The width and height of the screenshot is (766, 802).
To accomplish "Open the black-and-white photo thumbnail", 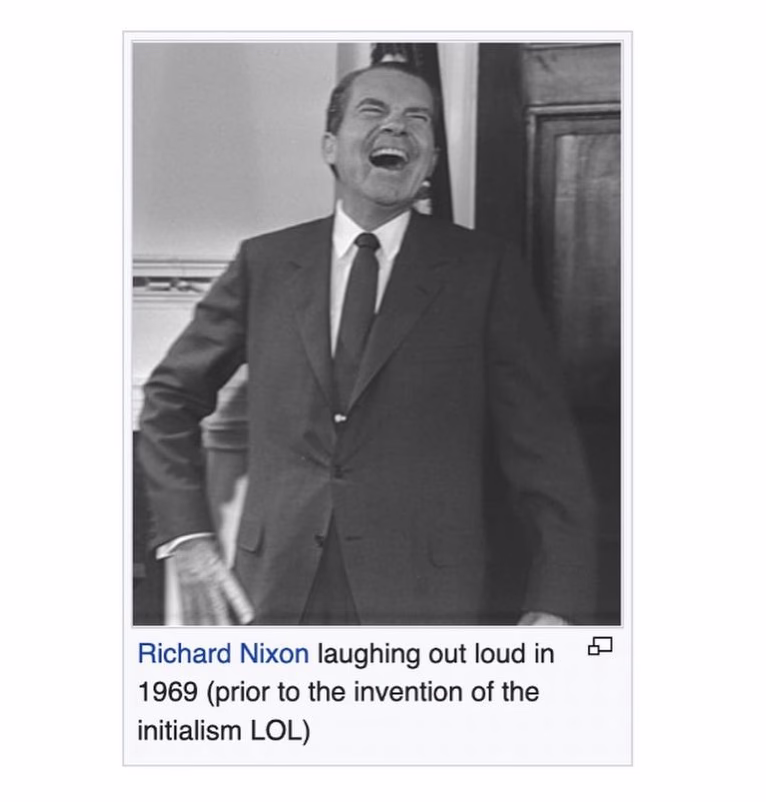I will point(377,334).
